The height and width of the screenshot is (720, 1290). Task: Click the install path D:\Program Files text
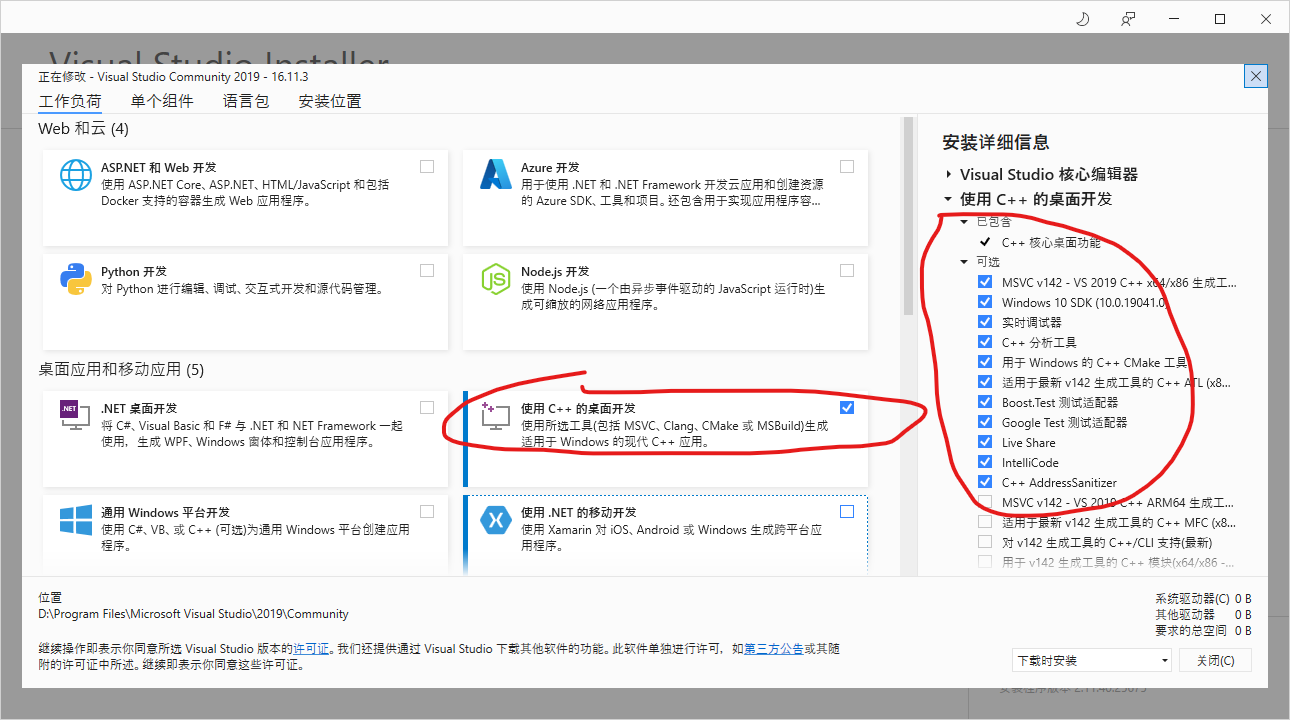tap(193, 614)
